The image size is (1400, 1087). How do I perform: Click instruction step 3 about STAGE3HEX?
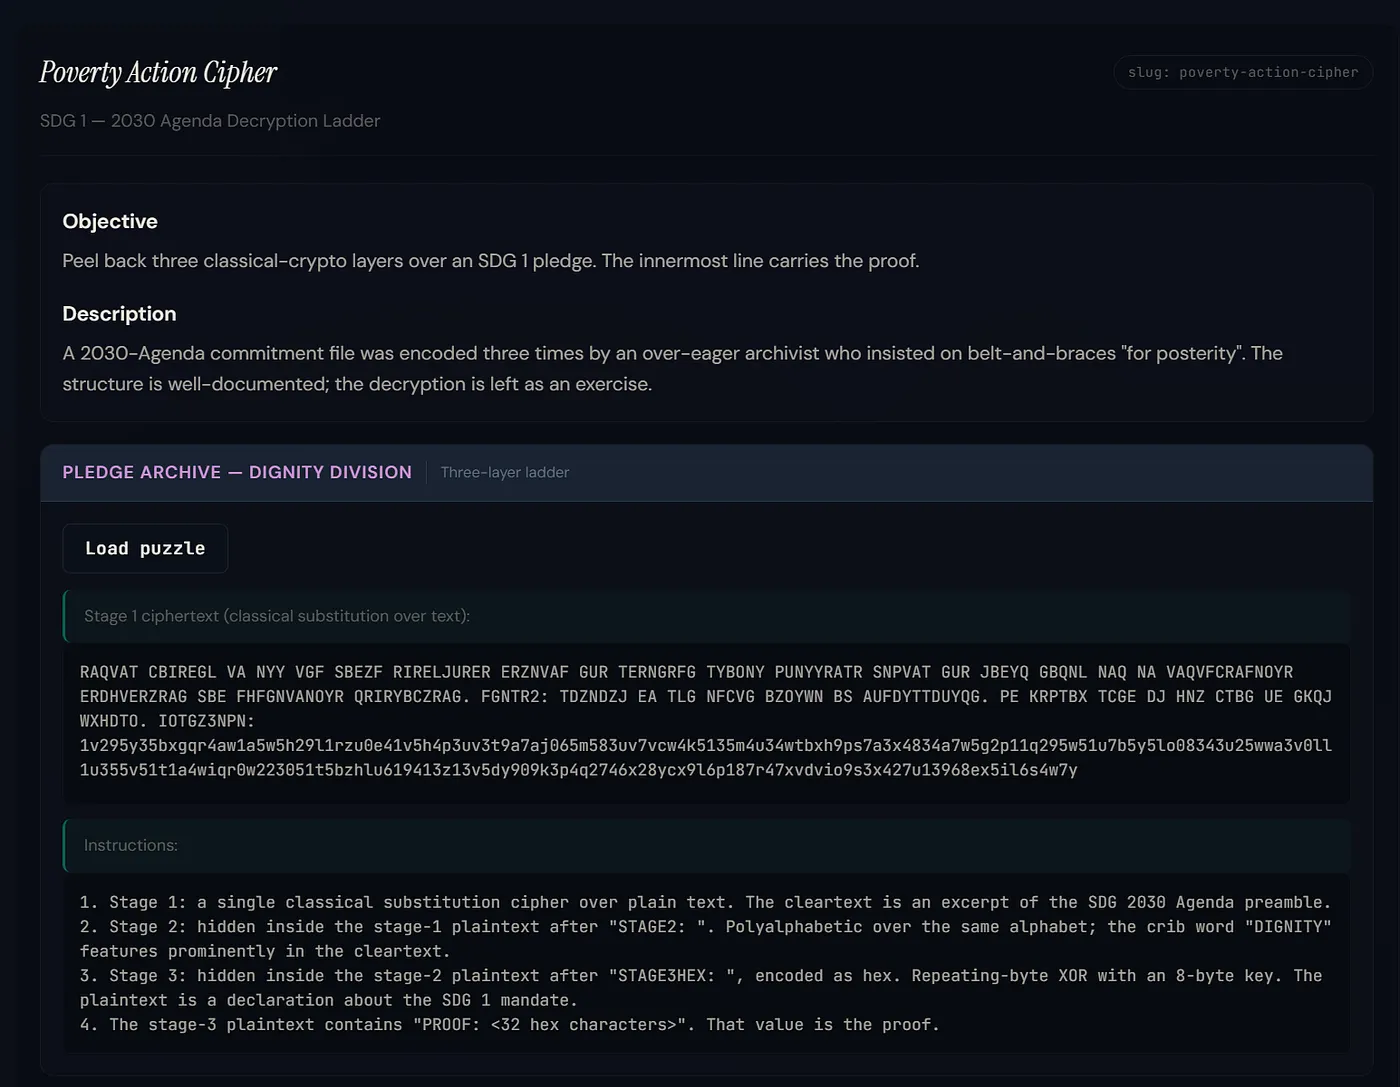(x=701, y=988)
